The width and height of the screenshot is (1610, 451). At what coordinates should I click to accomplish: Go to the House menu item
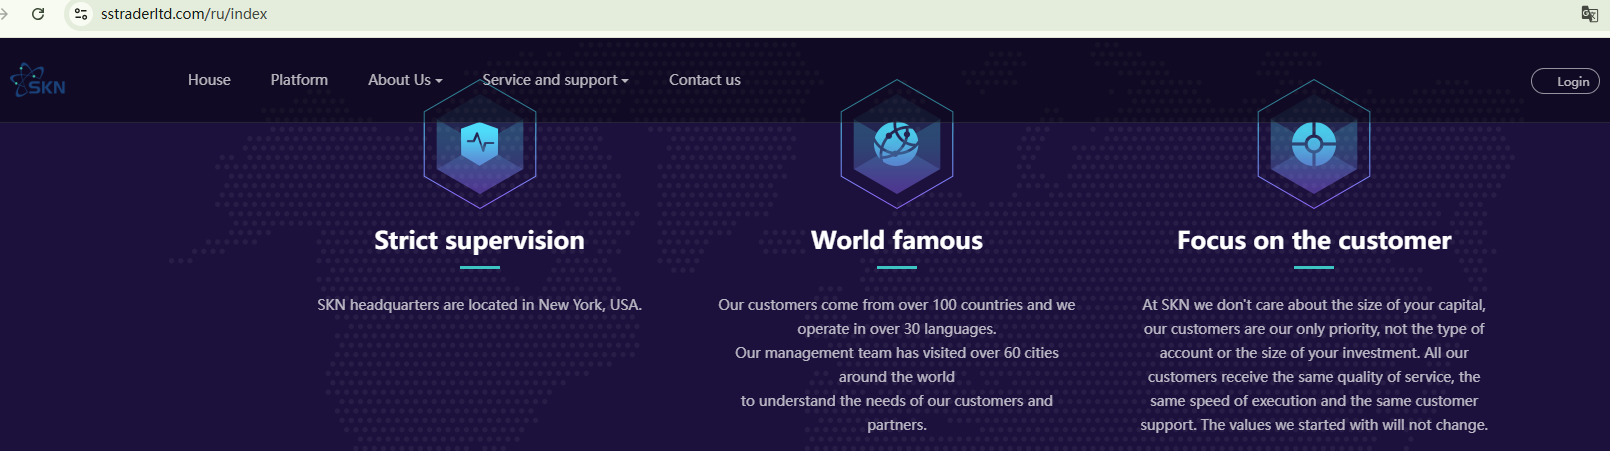[209, 80]
